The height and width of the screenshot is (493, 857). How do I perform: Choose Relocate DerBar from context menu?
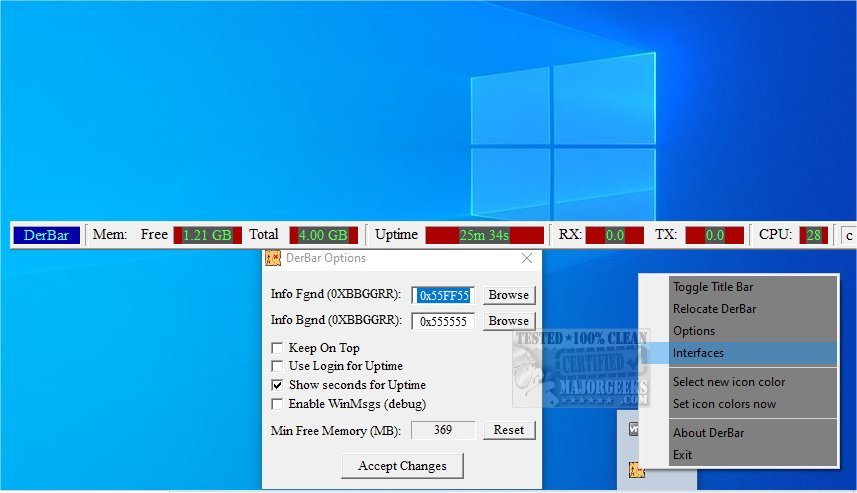point(753,309)
